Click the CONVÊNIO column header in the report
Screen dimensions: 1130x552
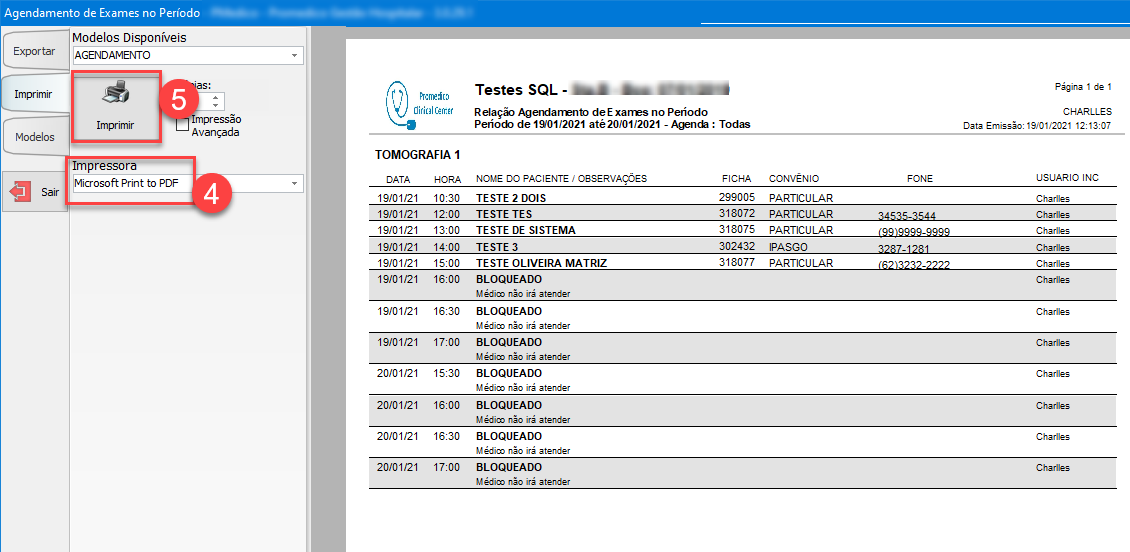795,179
